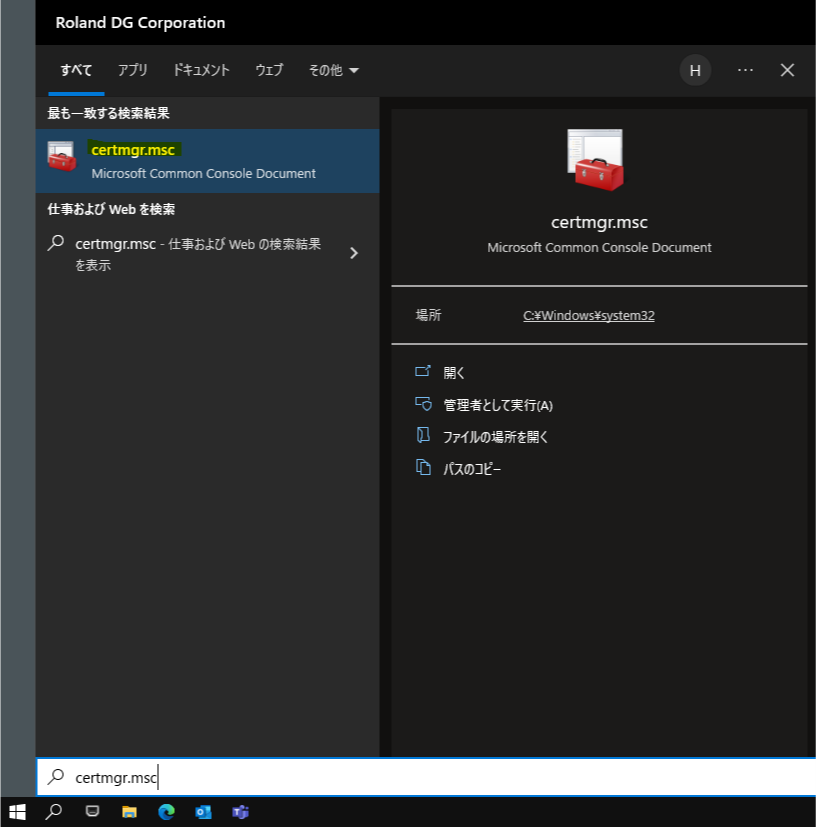Click the certmgr.msc title in preview pane

pos(599,223)
